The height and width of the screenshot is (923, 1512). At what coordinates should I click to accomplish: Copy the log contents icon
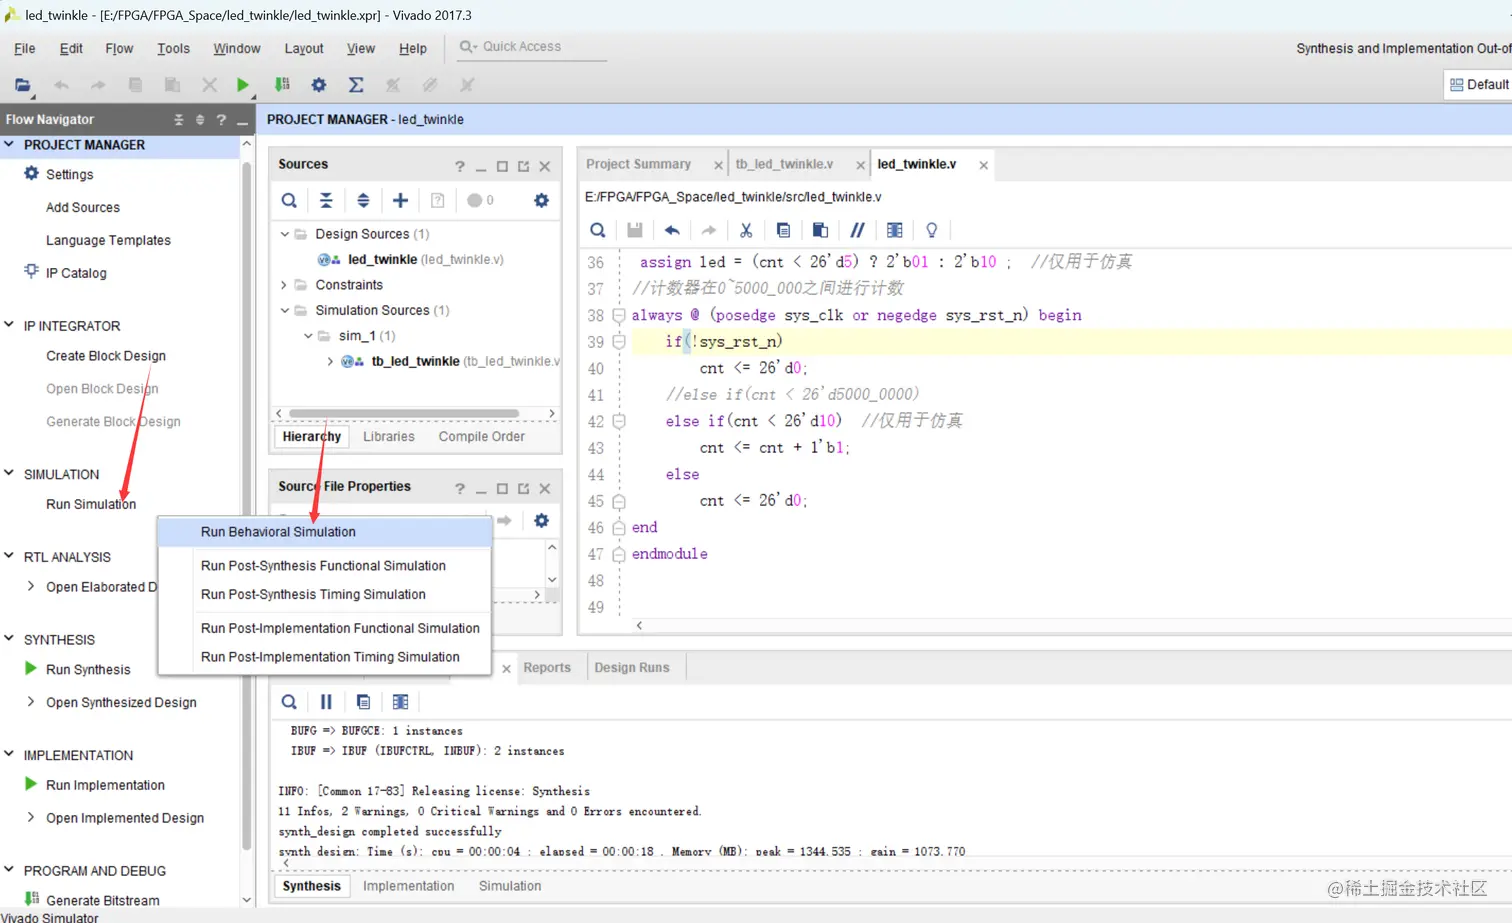(x=363, y=702)
